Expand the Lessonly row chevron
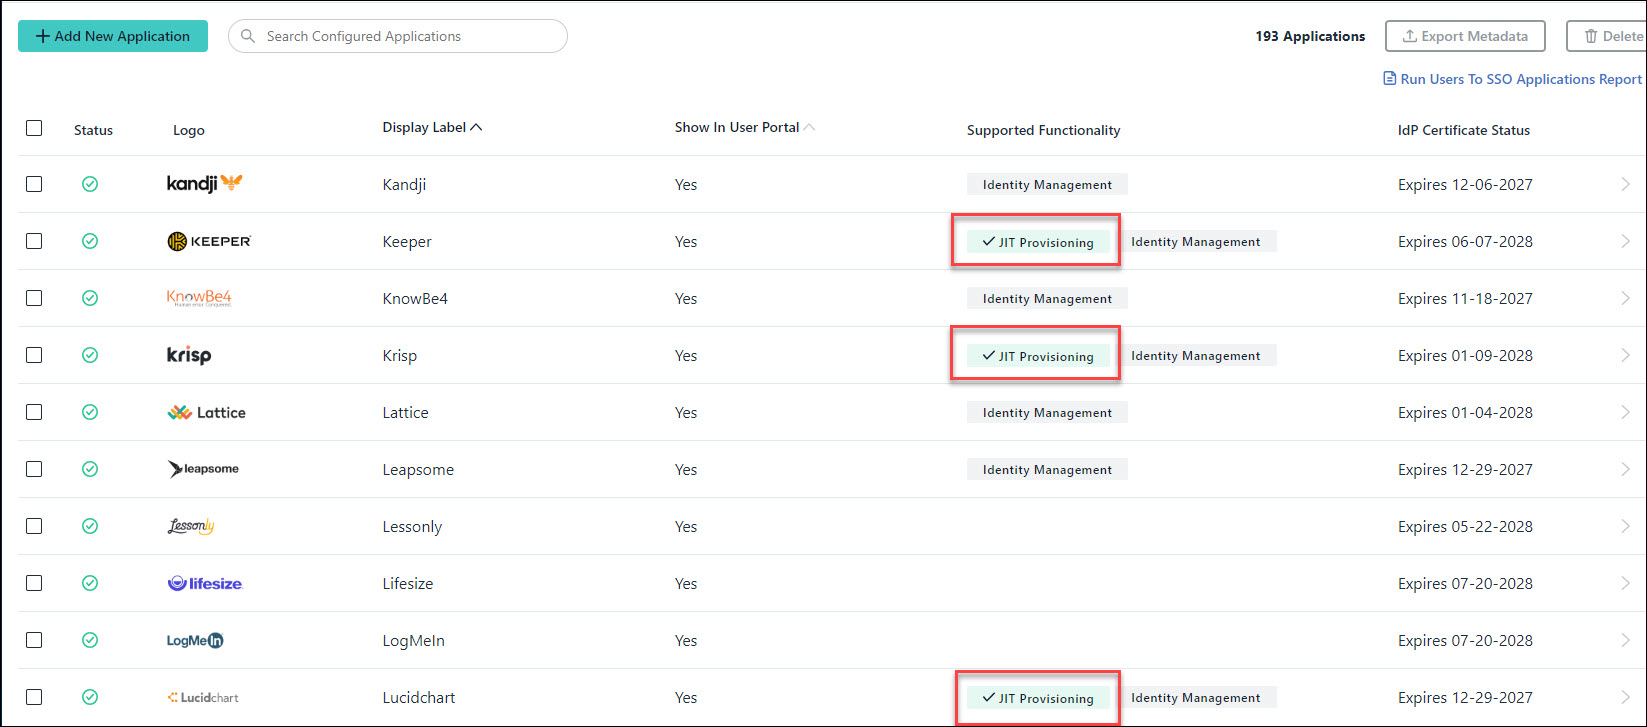This screenshot has width=1647, height=727. click(1626, 526)
